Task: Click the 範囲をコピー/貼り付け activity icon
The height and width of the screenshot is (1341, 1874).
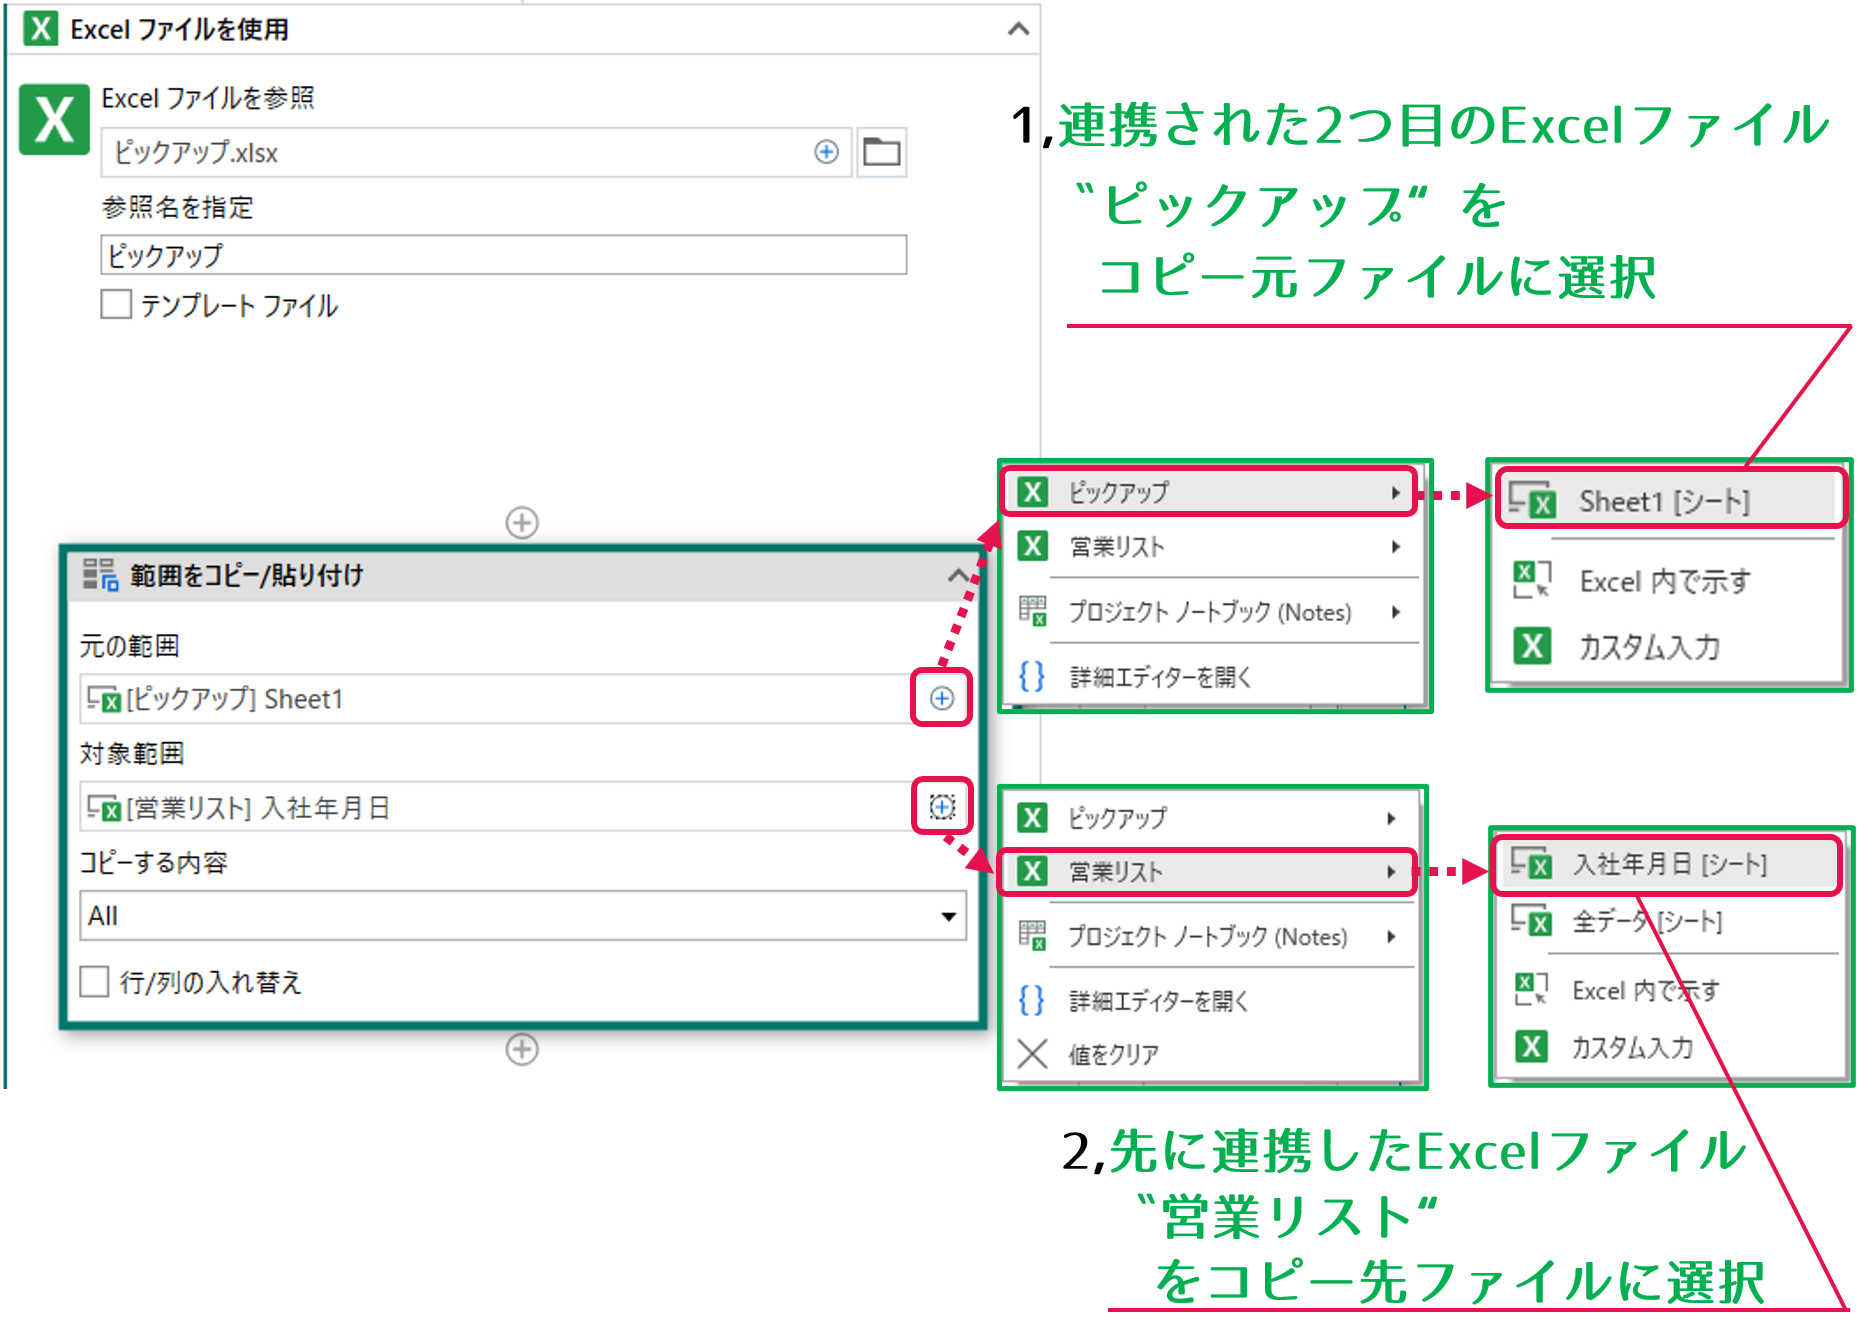Action: [100, 575]
